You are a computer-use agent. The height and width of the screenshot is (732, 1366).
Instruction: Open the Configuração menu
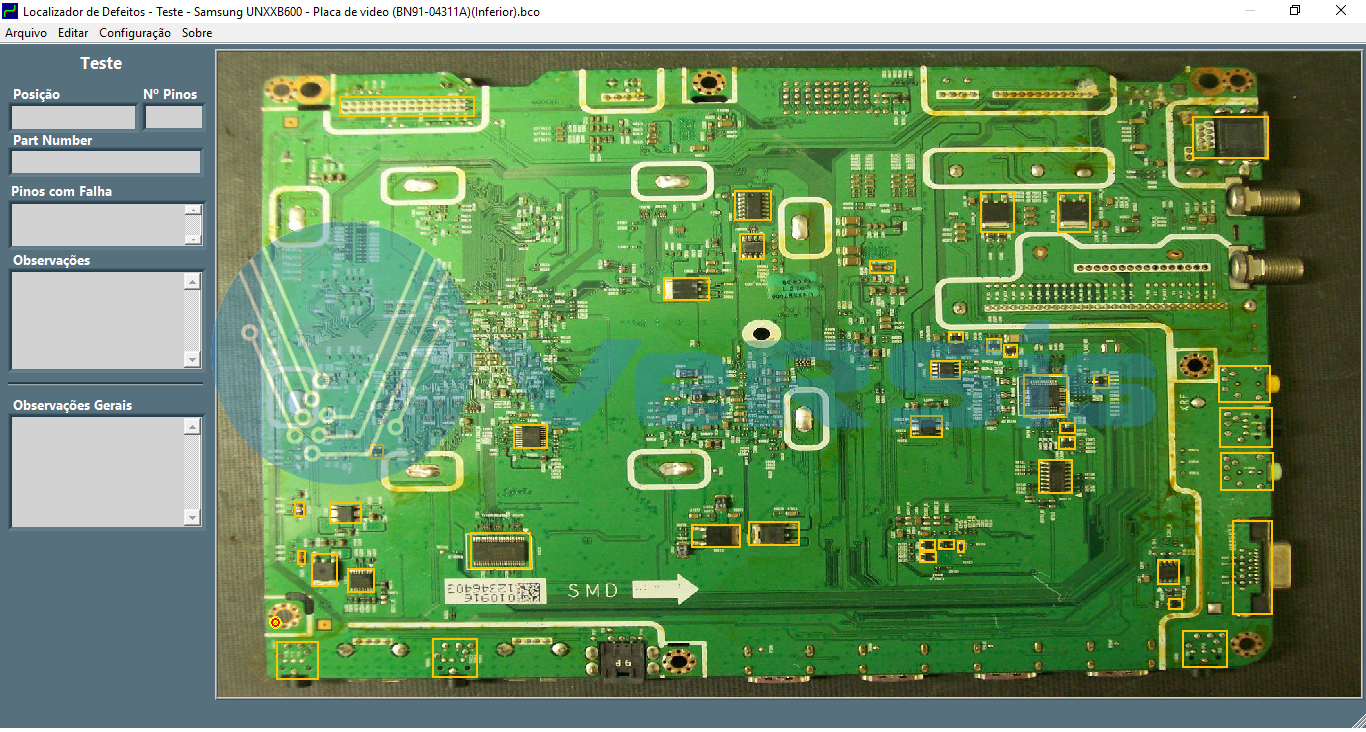135,33
